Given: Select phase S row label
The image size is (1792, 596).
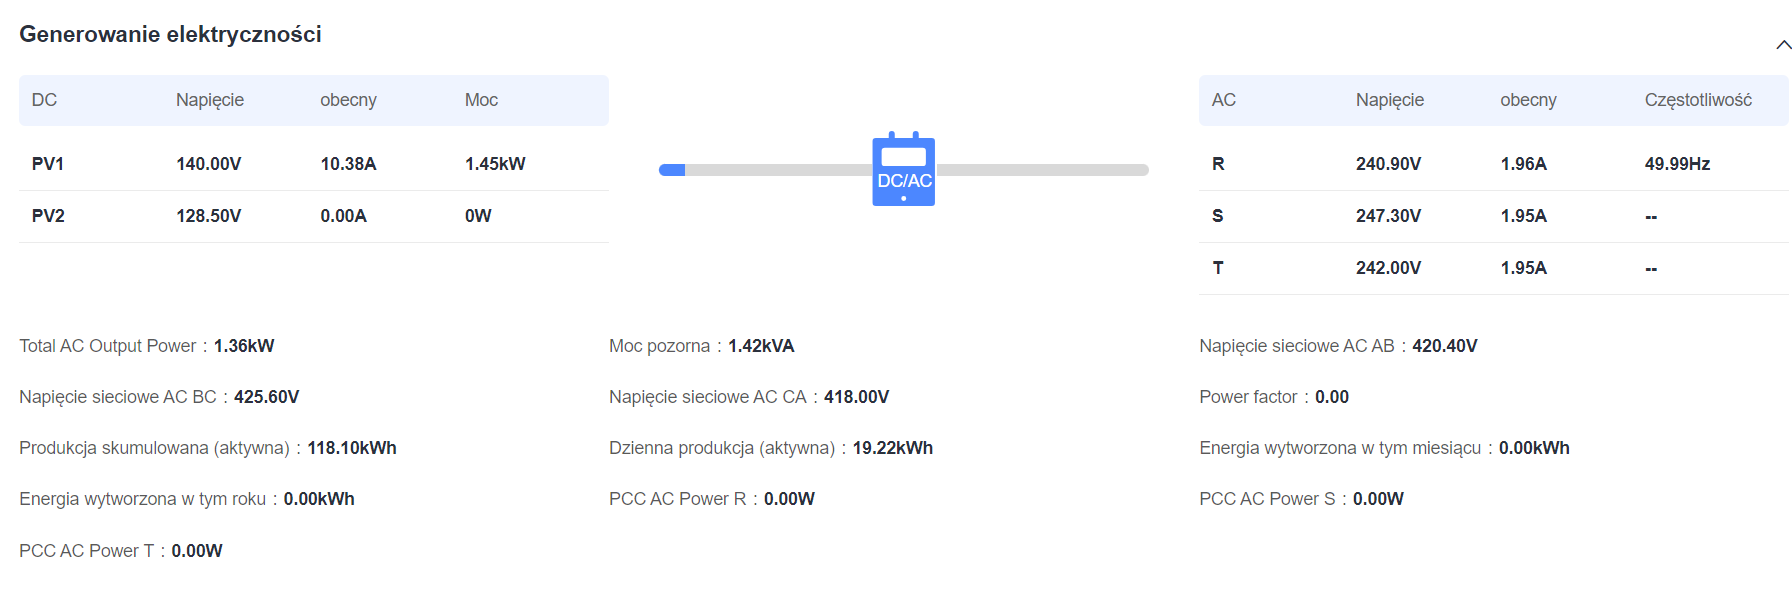Looking at the screenshot, I should [1218, 216].
